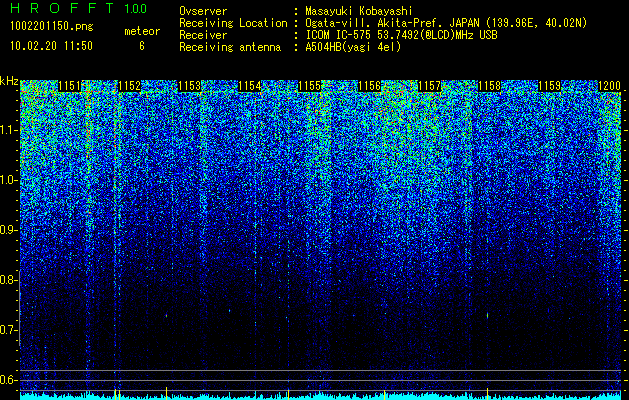Click the 1.1 kHz axis label
Viewport: 629px width, 400px height.
[8, 130]
